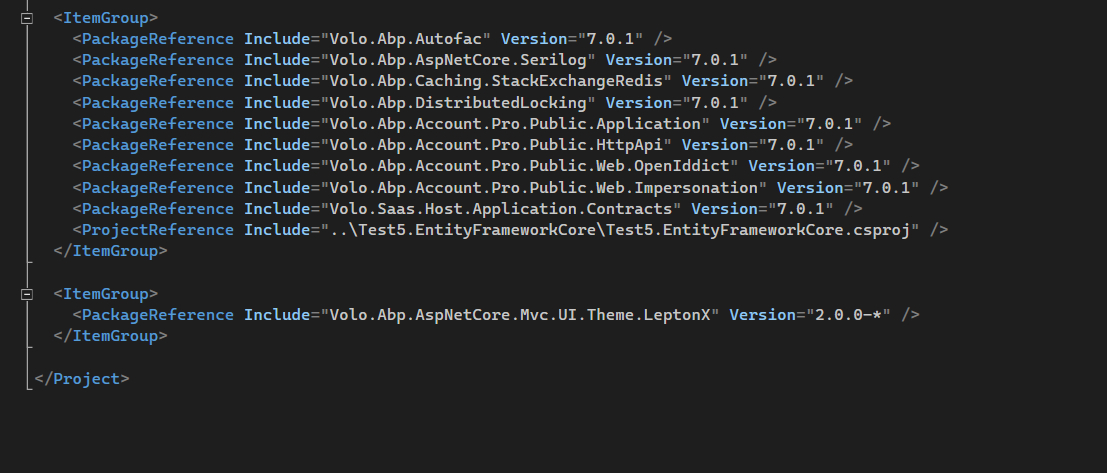Click on Volo.Abp.DistributedLocking package name
The height and width of the screenshot is (473, 1107).
tap(457, 102)
